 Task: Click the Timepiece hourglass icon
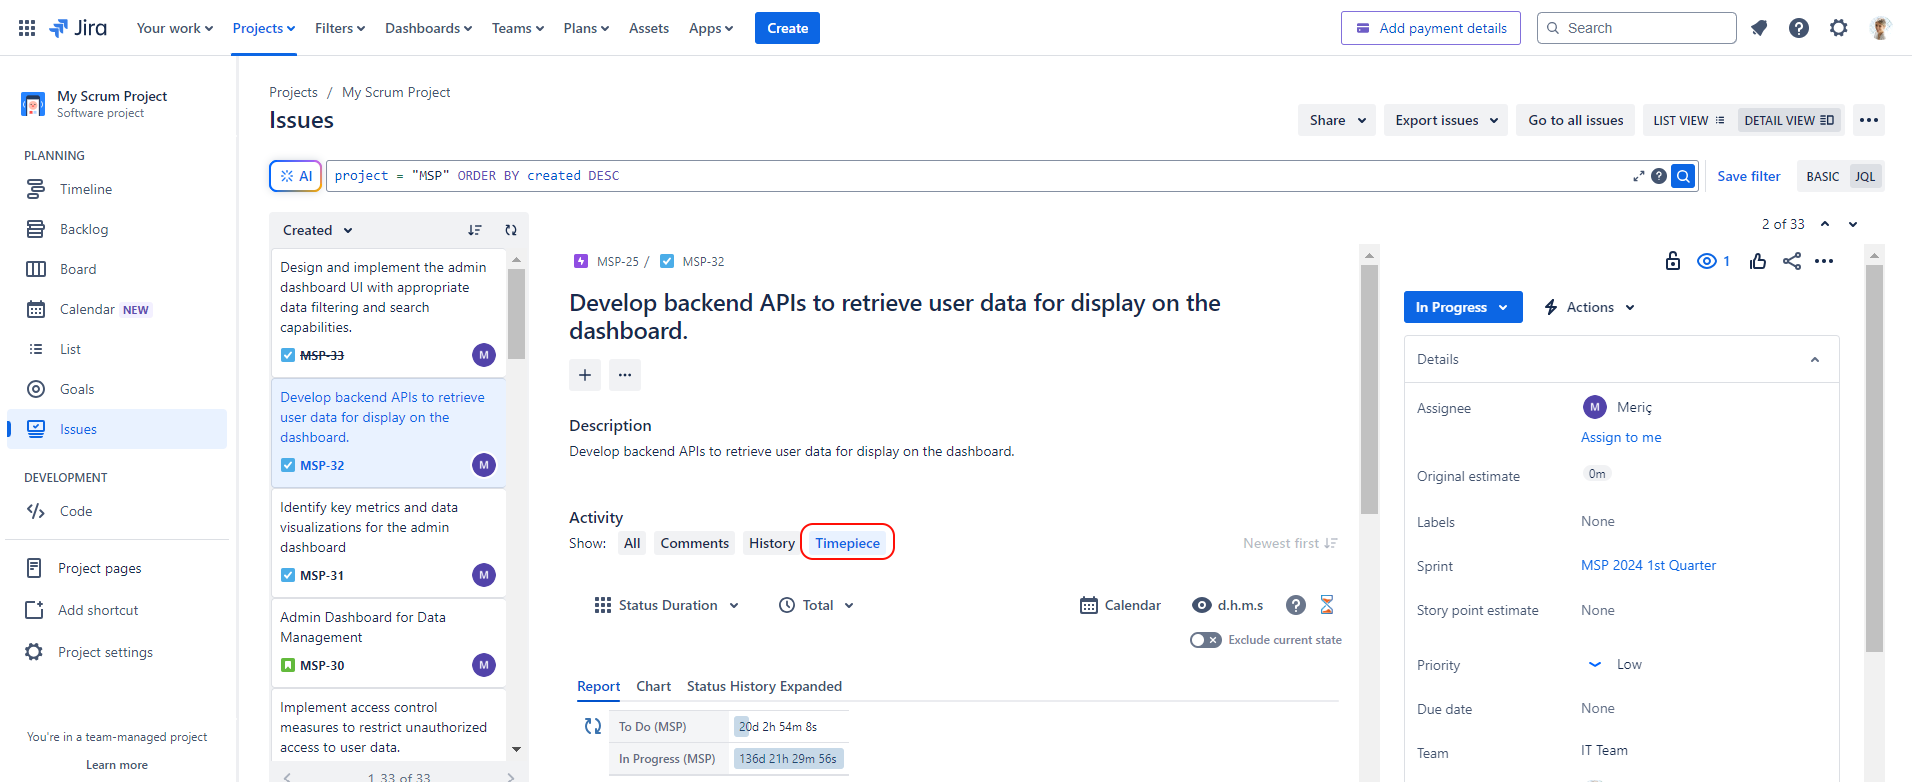point(1327,605)
